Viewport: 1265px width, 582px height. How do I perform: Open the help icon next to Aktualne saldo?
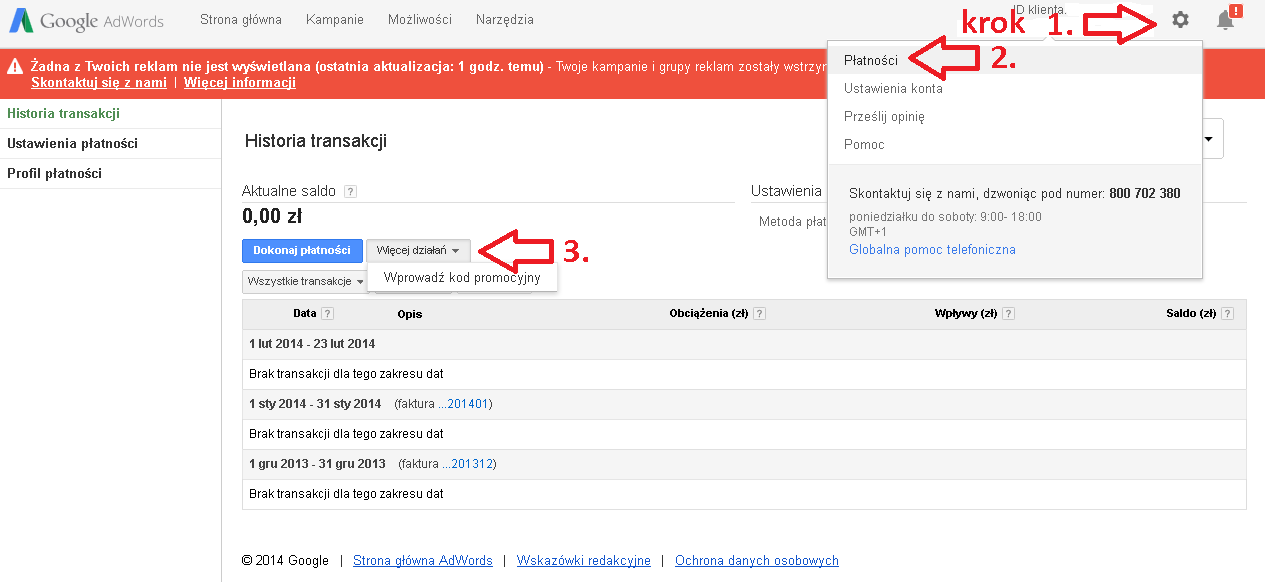[x=350, y=191]
